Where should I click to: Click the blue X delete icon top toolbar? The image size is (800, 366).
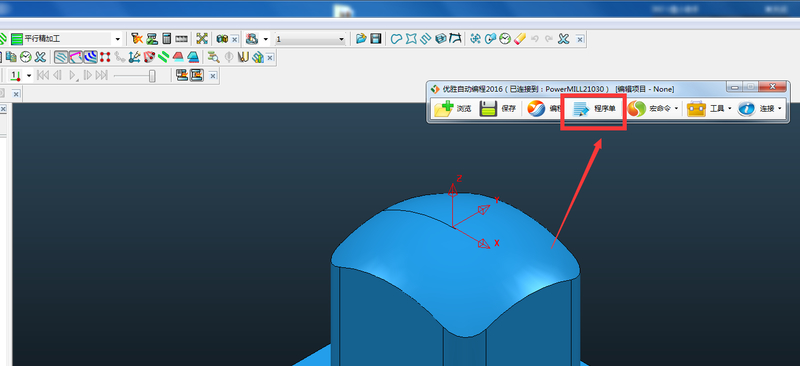click(563, 38)
